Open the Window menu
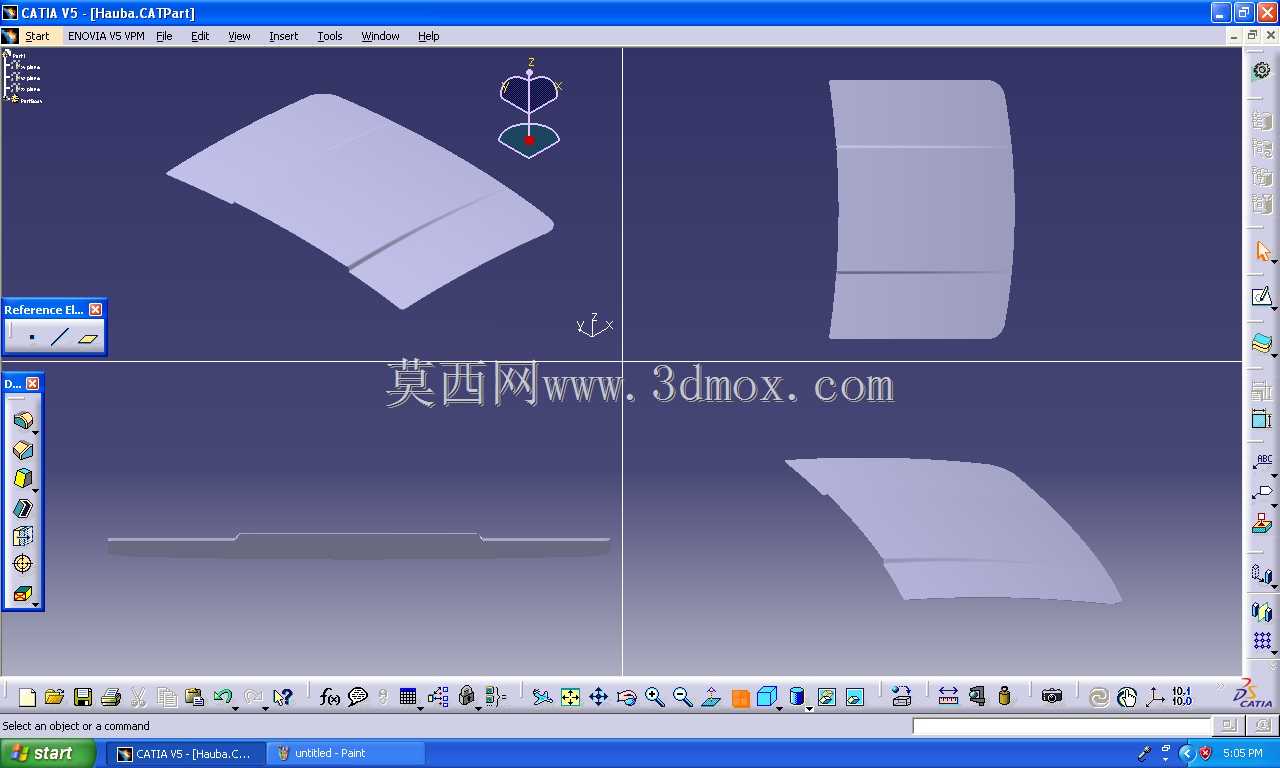Screen dimensions: 1280x768 380,36
